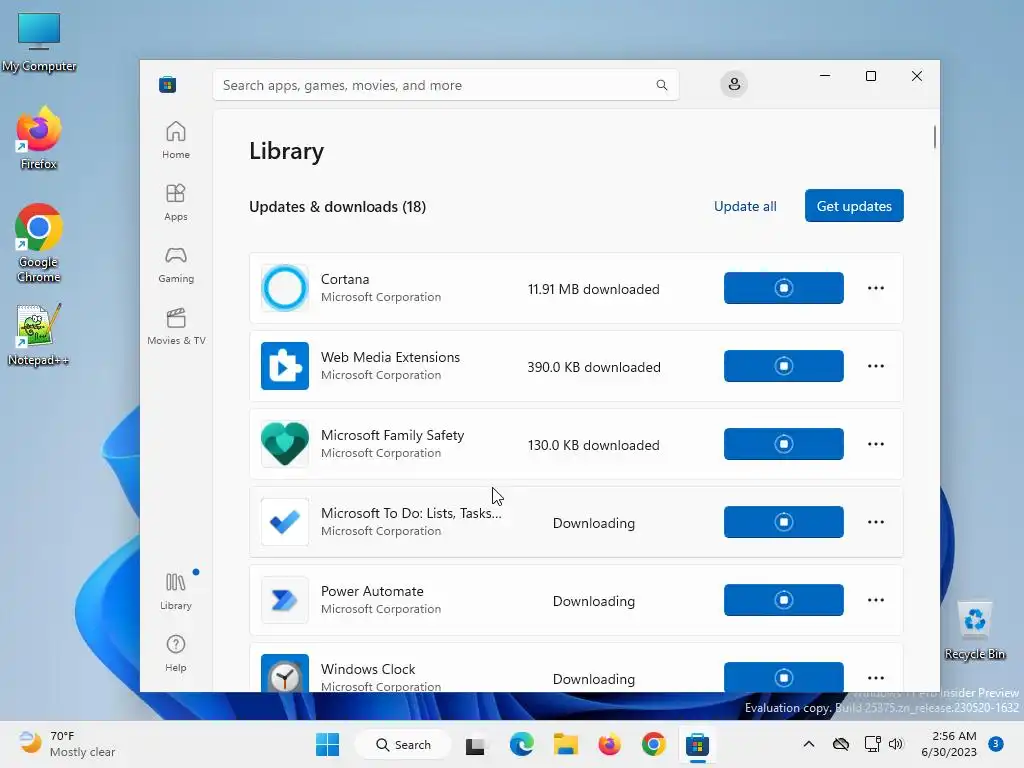The height and width of the screenshot is (768, 1024).
Task: Open the Library section in sidebar
Action: click(x=176, y=591)
